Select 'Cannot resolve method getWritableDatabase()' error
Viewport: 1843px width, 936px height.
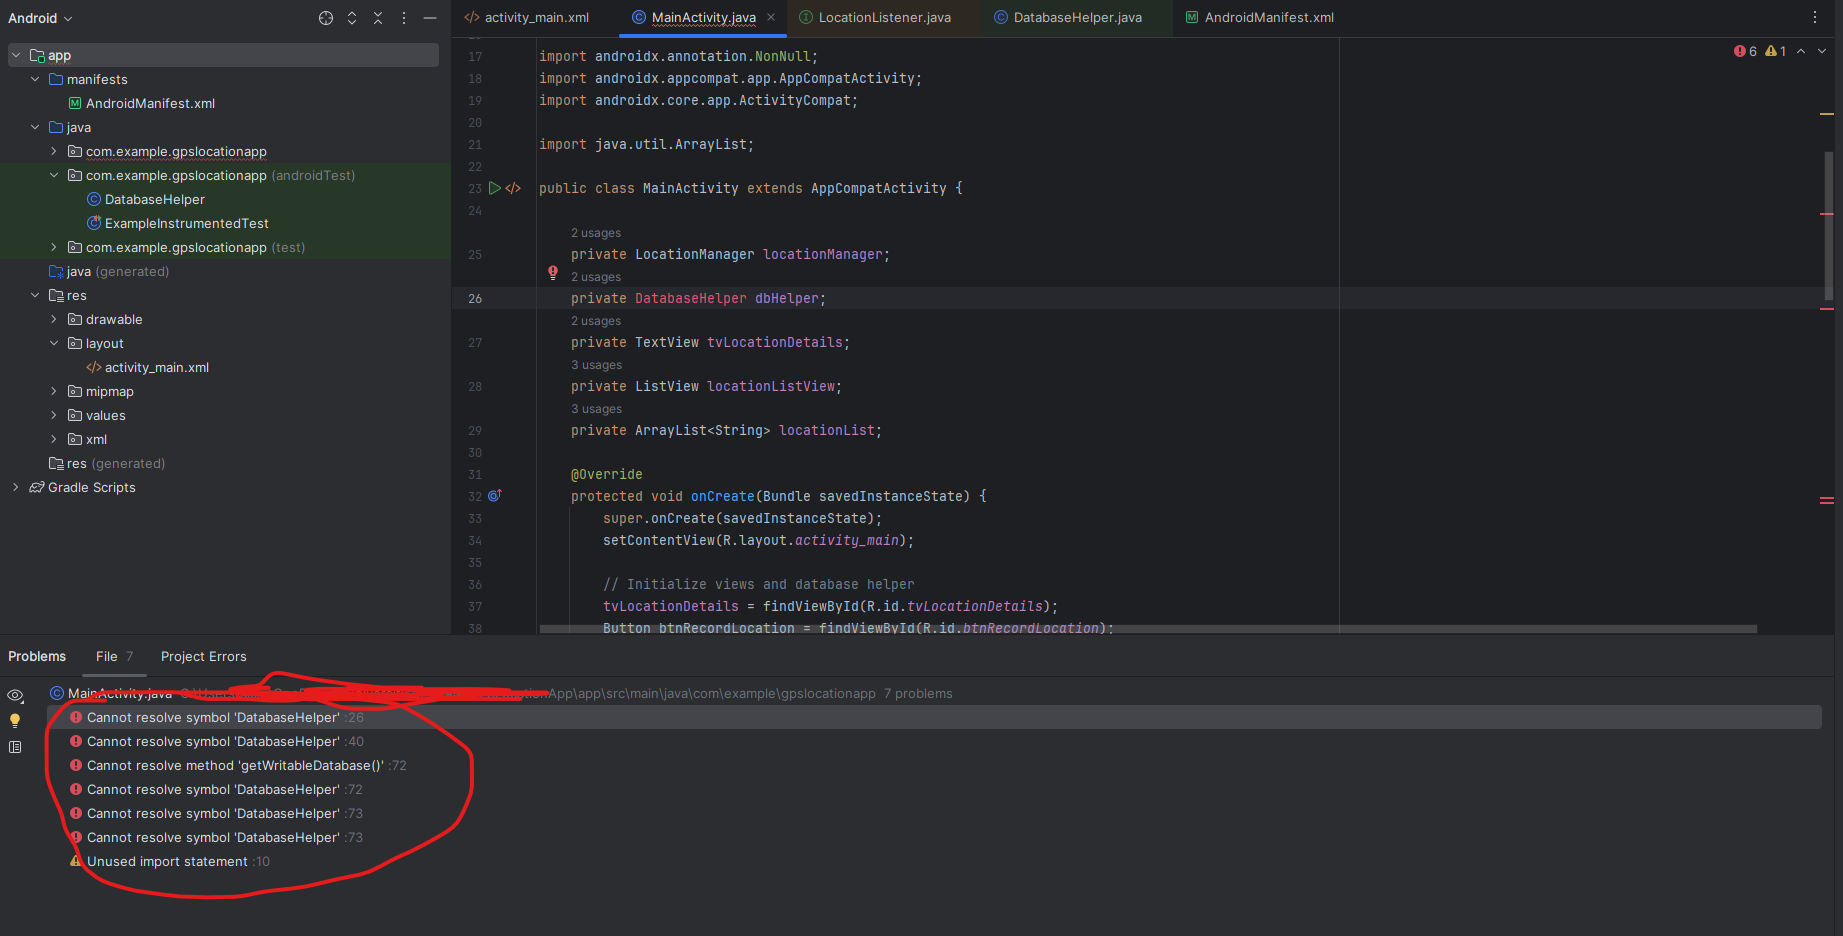click(x=934, y=765)
